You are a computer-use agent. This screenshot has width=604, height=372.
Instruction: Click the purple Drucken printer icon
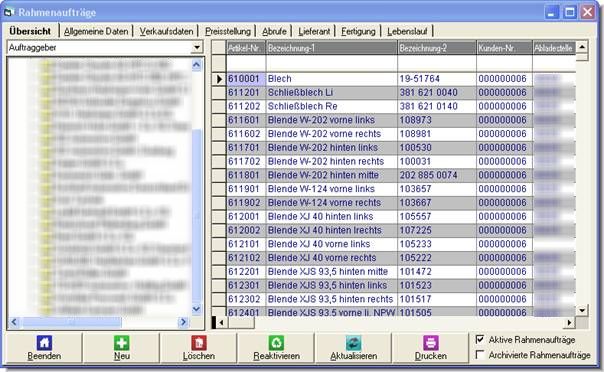pyautogui.click(x=431, y=342)
